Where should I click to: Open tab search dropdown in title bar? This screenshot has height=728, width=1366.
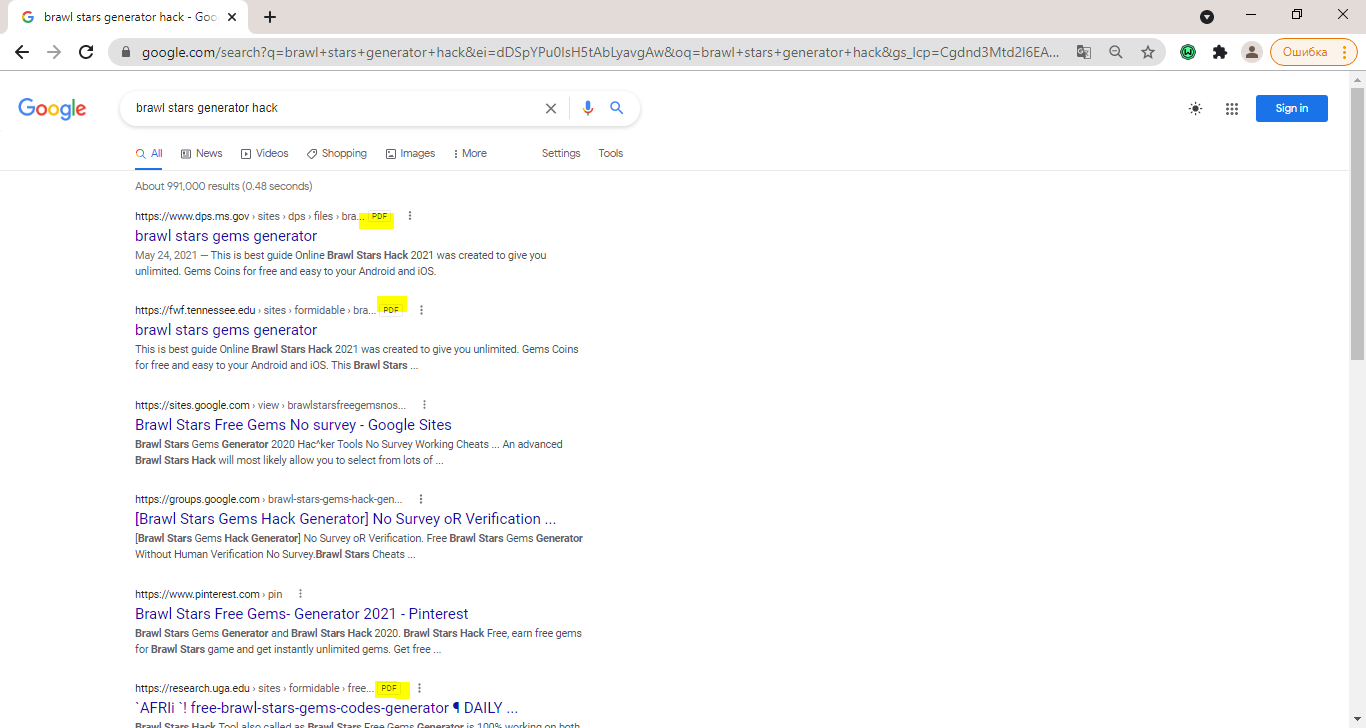tap(1207, 17)
